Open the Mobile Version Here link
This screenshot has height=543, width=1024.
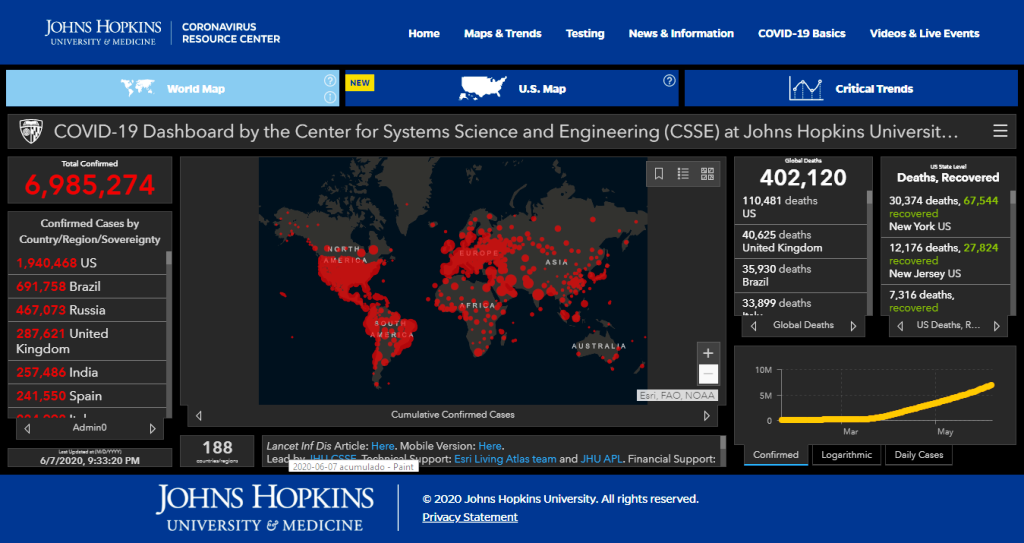coord(490,446)
